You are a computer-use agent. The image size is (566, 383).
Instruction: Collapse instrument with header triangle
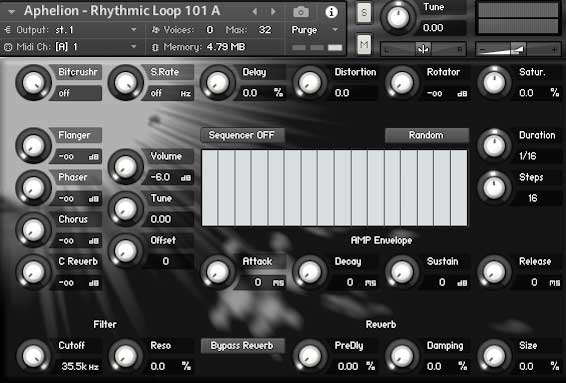[12, 12]
